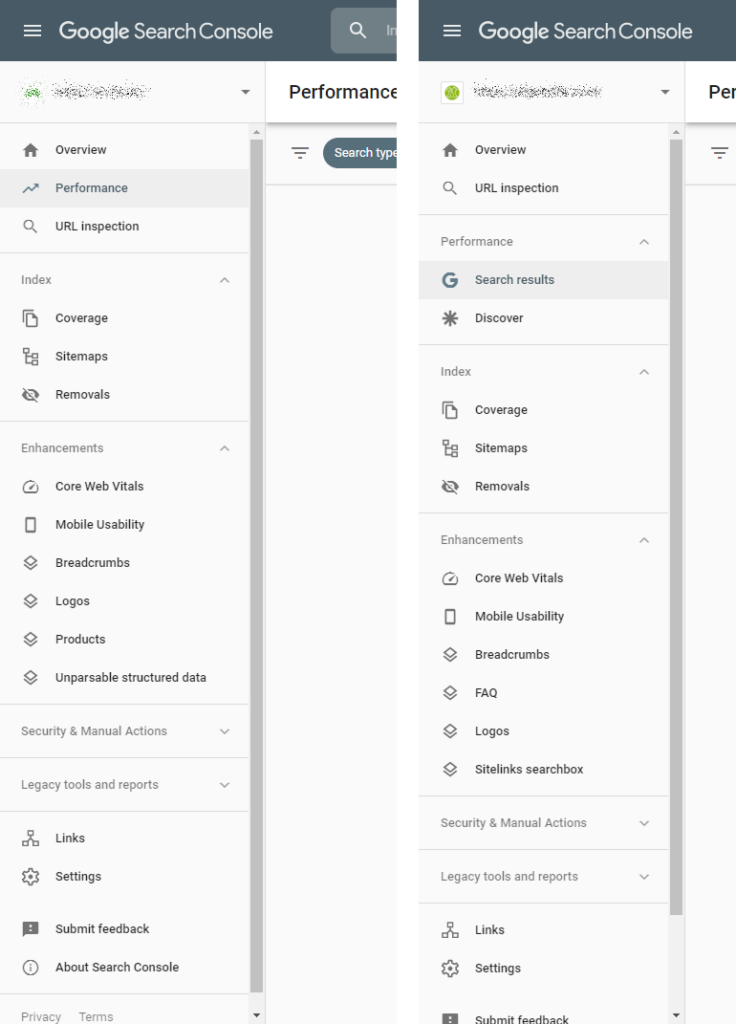The height and width of the screenshot is (1024, 736).
Task: Open Privacy link at left panel bottom
Action: 40,1016
